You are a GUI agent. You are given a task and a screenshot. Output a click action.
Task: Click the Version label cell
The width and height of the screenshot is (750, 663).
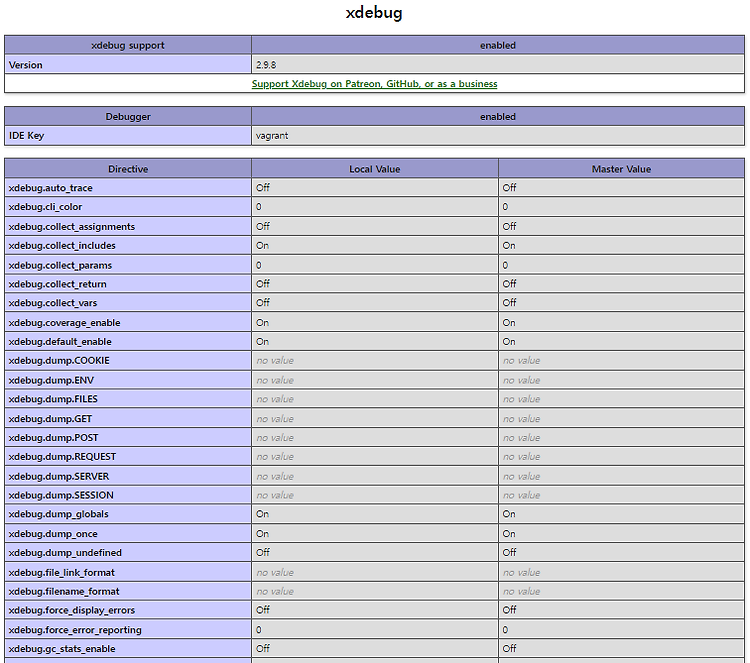tap(128, 65)
